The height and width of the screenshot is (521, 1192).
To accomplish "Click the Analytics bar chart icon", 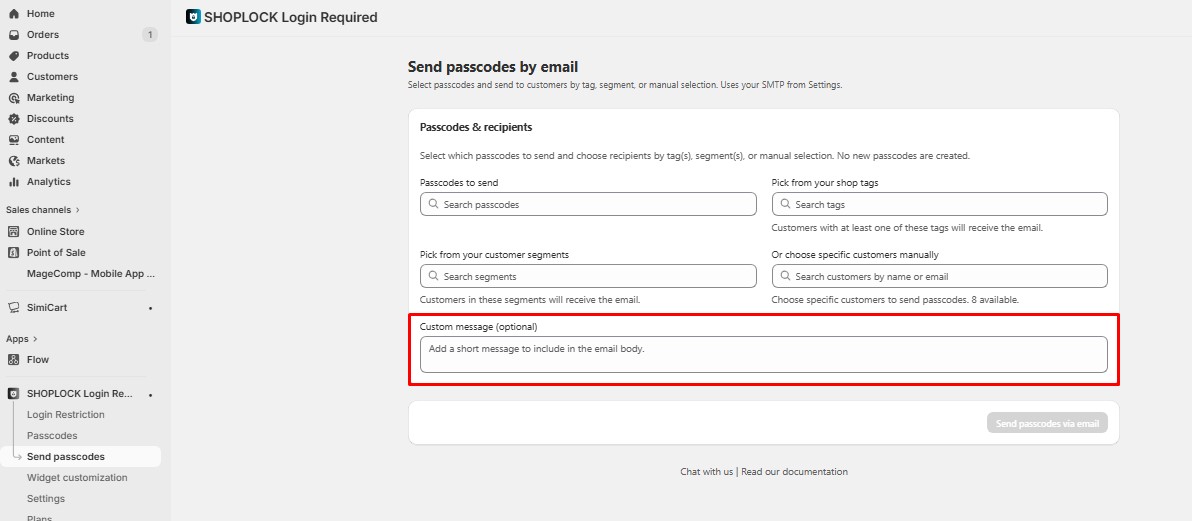I will (x=14, y=182).
